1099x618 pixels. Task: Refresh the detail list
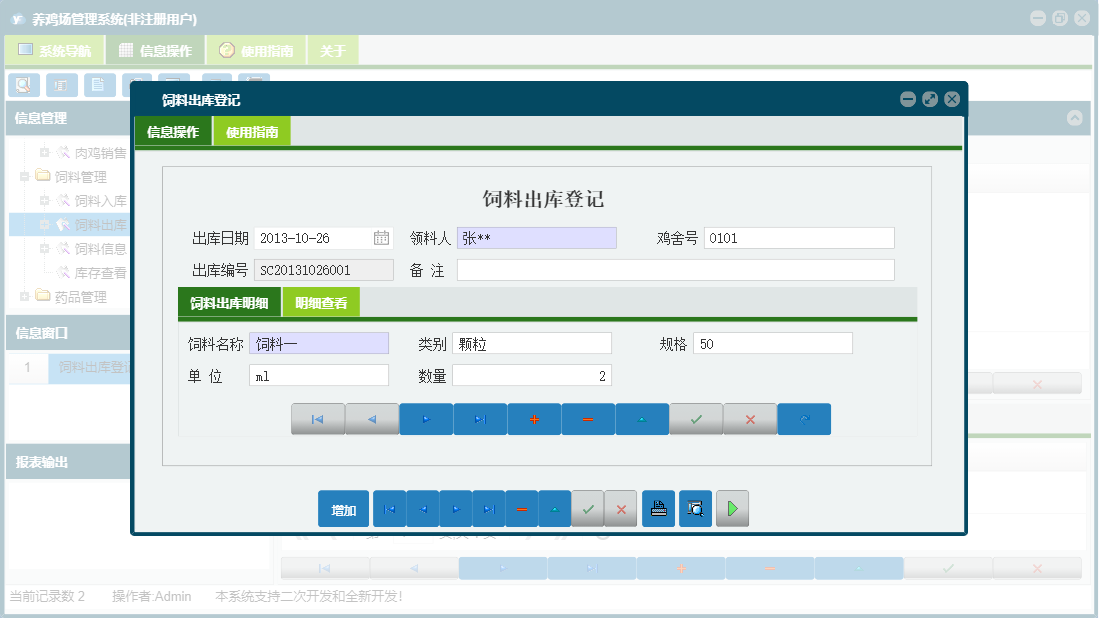tap(804, 419)
